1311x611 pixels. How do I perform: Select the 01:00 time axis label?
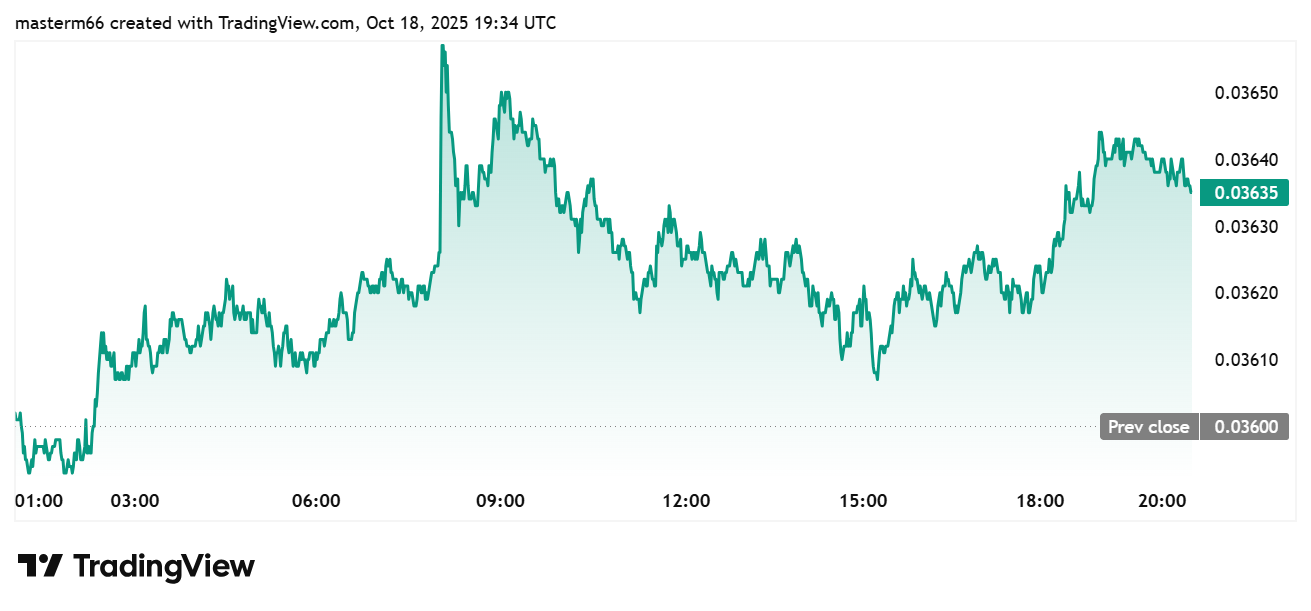40,500
